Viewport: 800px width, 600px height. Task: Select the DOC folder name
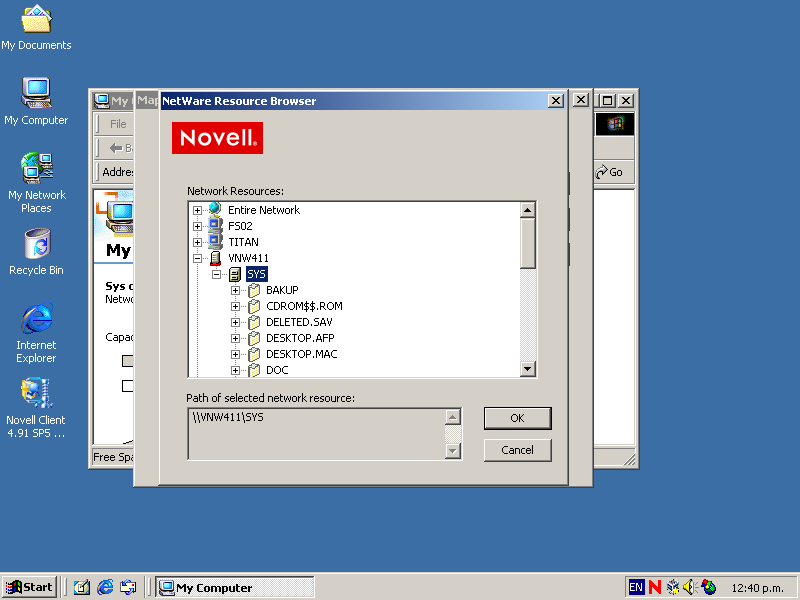[277, 370]
